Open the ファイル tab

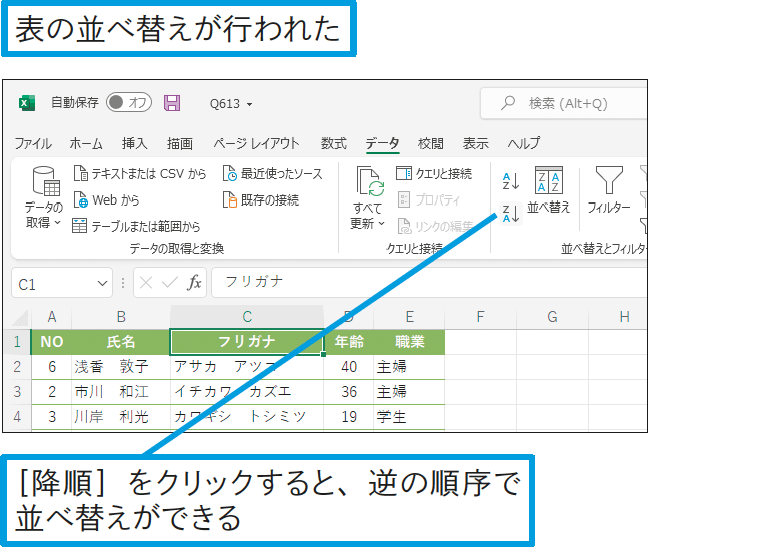(33, 143)
